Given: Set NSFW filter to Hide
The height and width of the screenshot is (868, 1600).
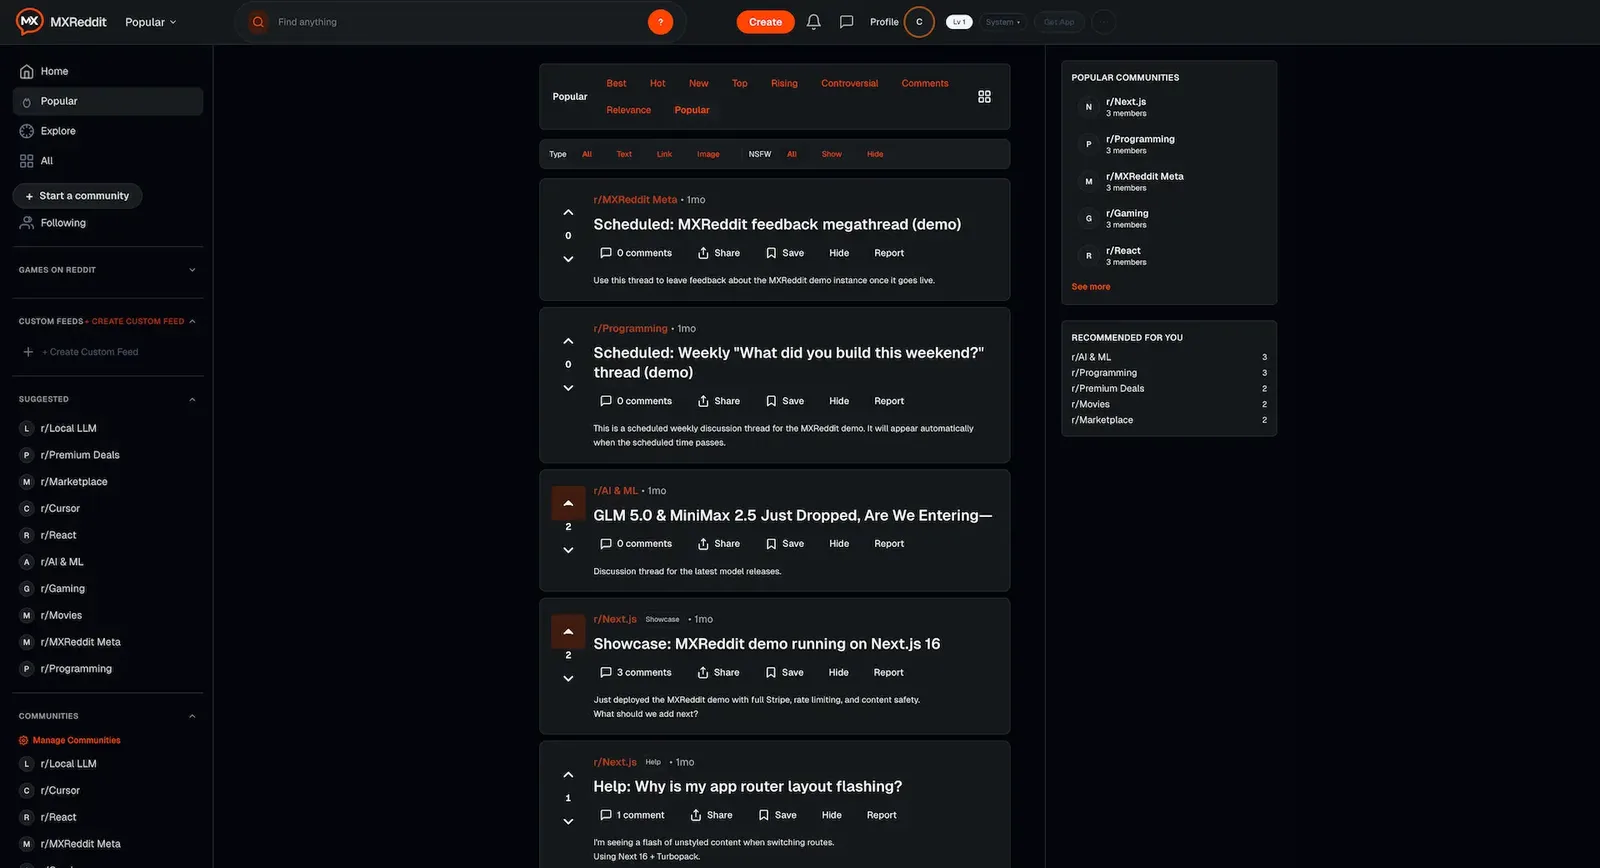Looking at the screenshot, I should coord(875,154).
